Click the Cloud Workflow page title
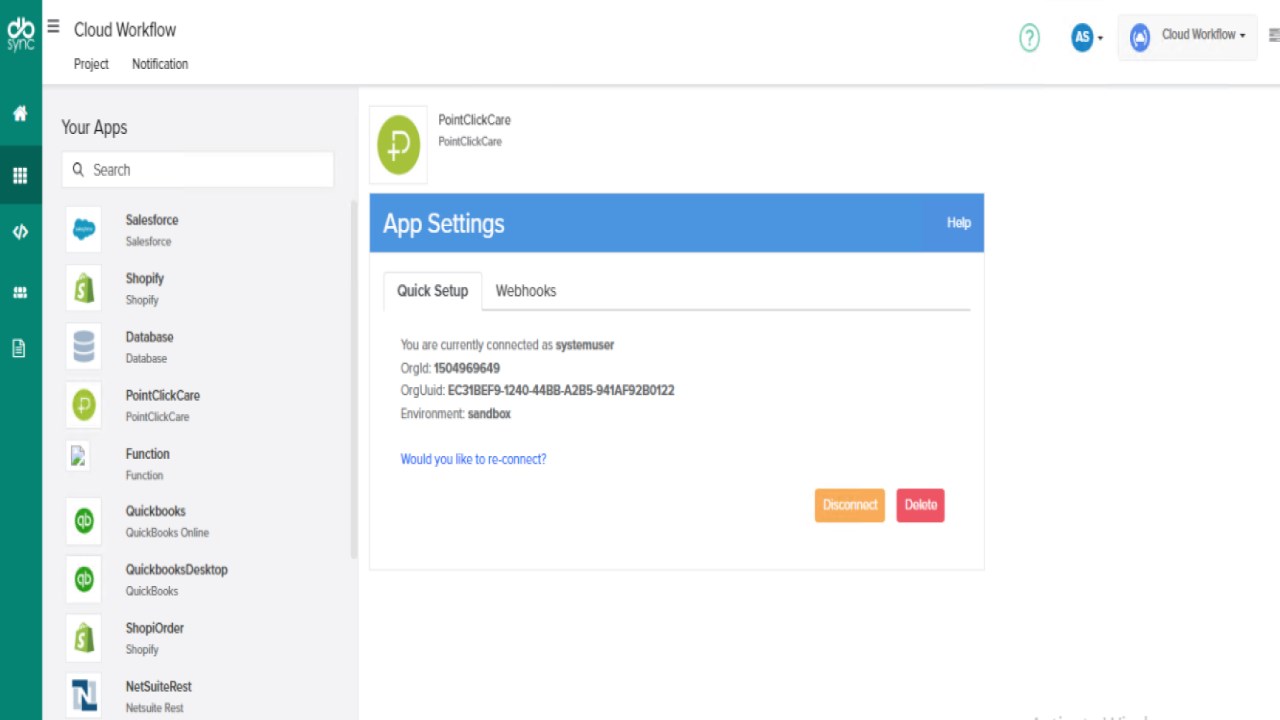This screenshot has height=720, width=1280. tap(125, 30)
